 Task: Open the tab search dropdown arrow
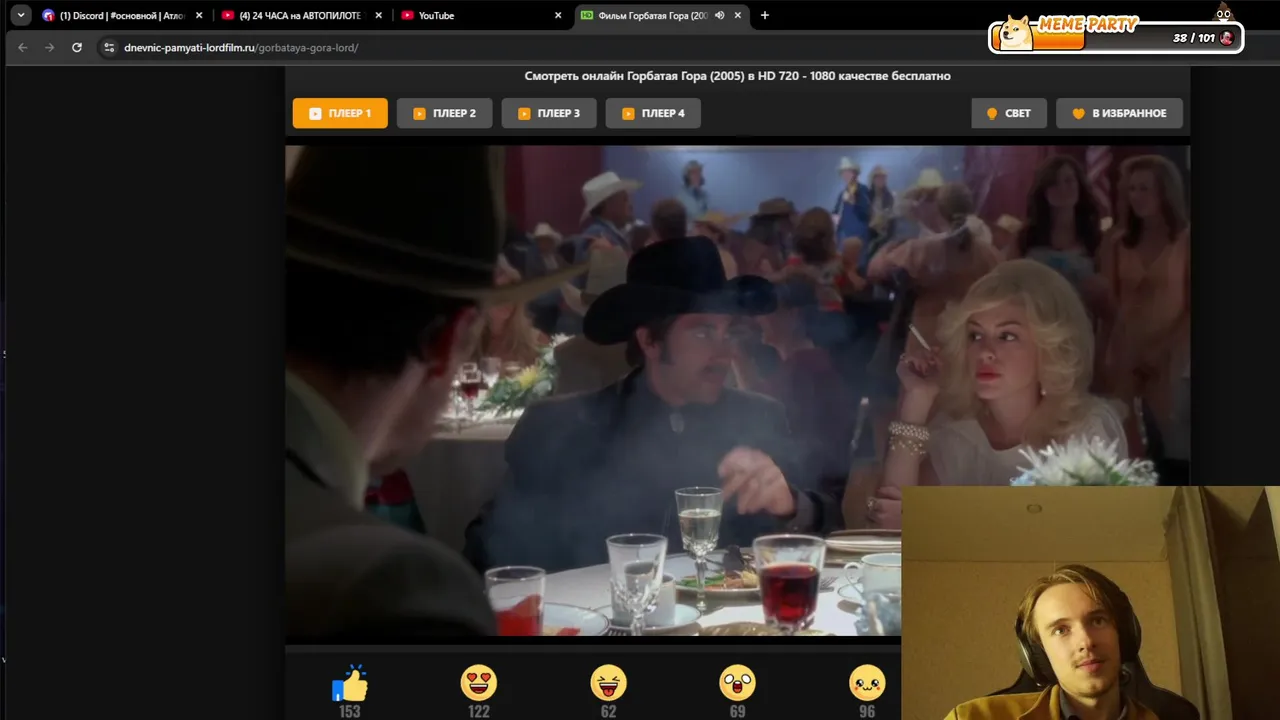point(20,15)
